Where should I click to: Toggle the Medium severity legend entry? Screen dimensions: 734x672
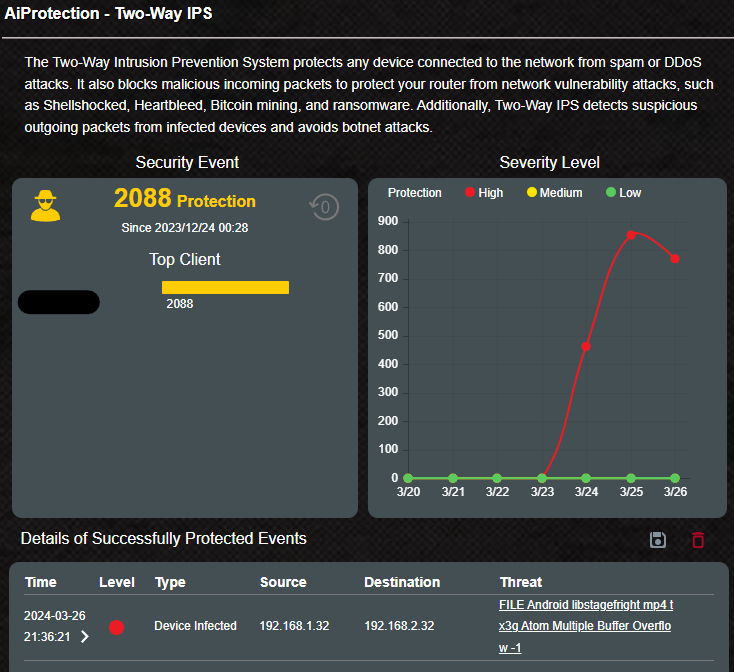point(555,193)
